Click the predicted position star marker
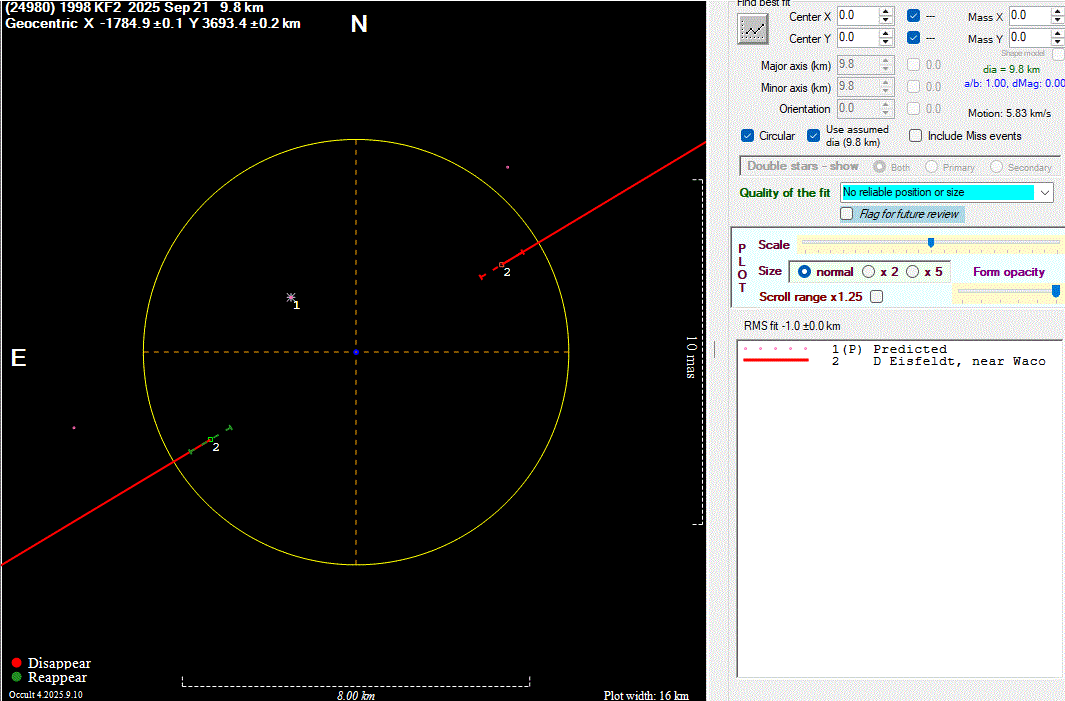 291,298
